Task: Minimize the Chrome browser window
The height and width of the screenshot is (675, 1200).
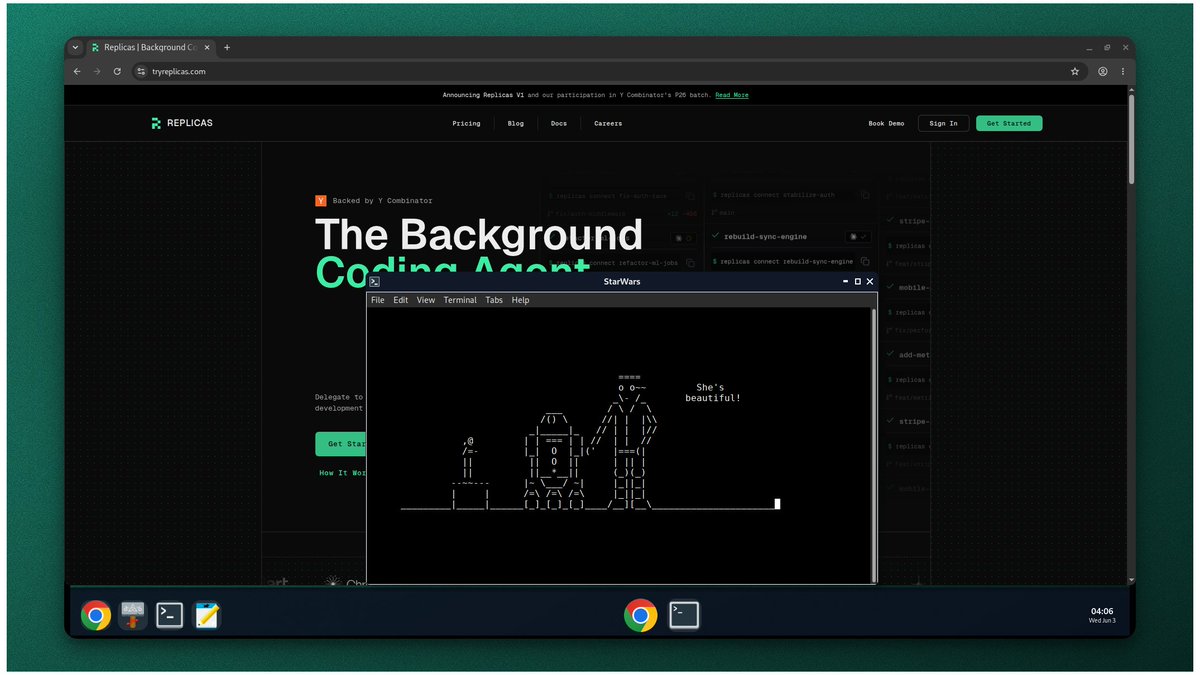Action: tap(1090, 47)
